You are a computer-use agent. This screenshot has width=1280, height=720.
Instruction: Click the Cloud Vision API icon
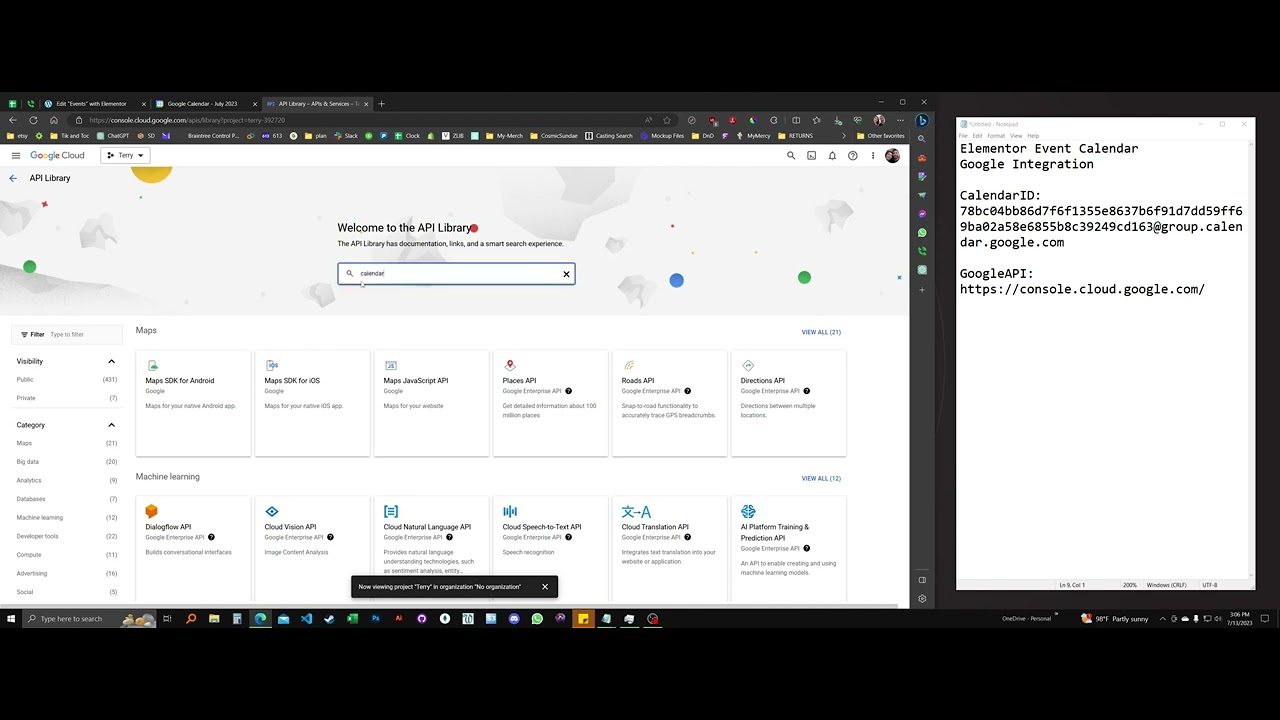click(x=271, y=511)
